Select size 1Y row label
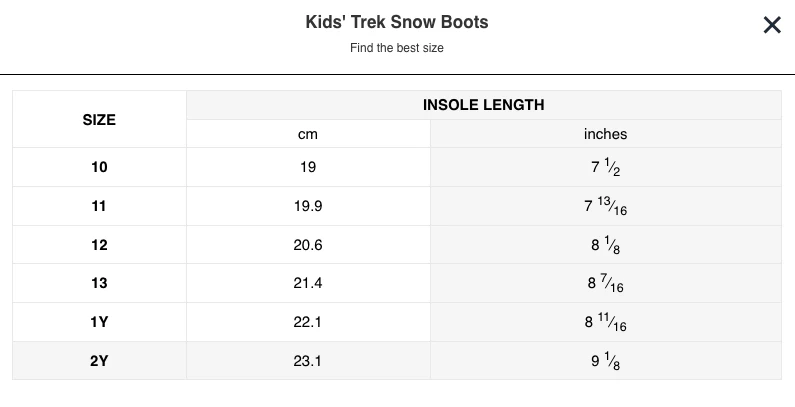This screenshot has width=795, height=407. click(99, 322)
